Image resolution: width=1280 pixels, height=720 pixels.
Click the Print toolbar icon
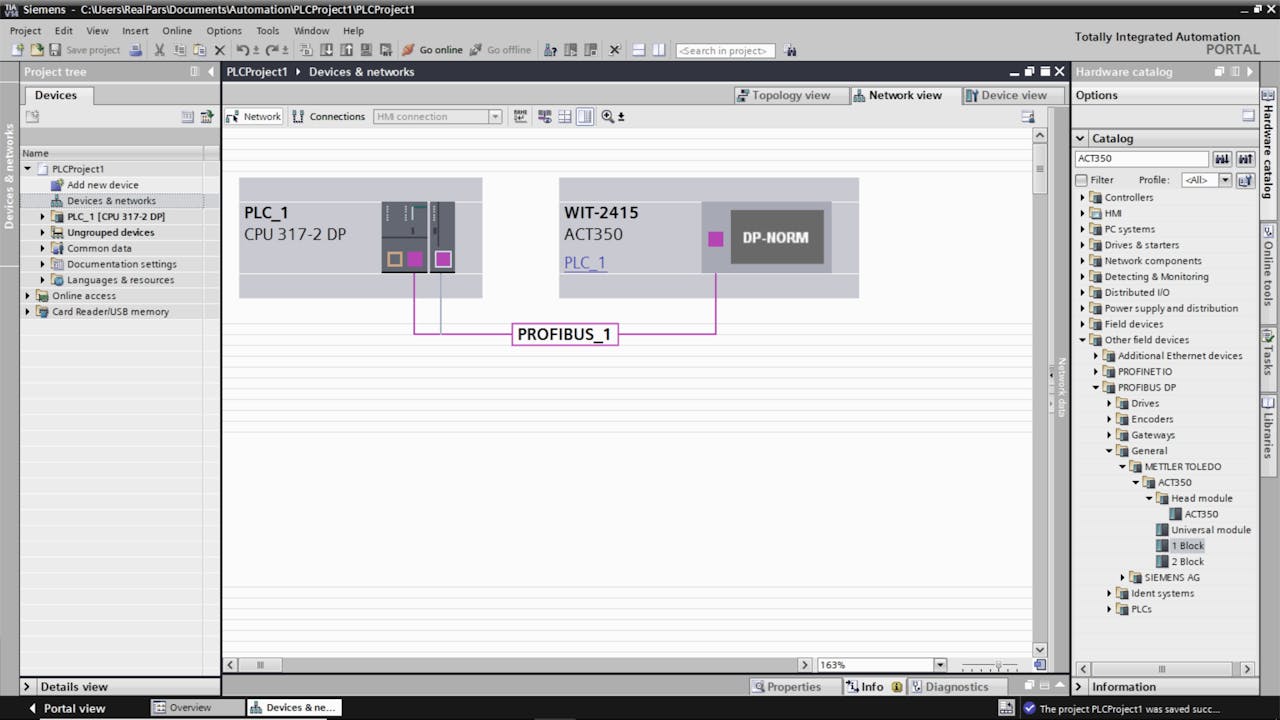(135, 50)
